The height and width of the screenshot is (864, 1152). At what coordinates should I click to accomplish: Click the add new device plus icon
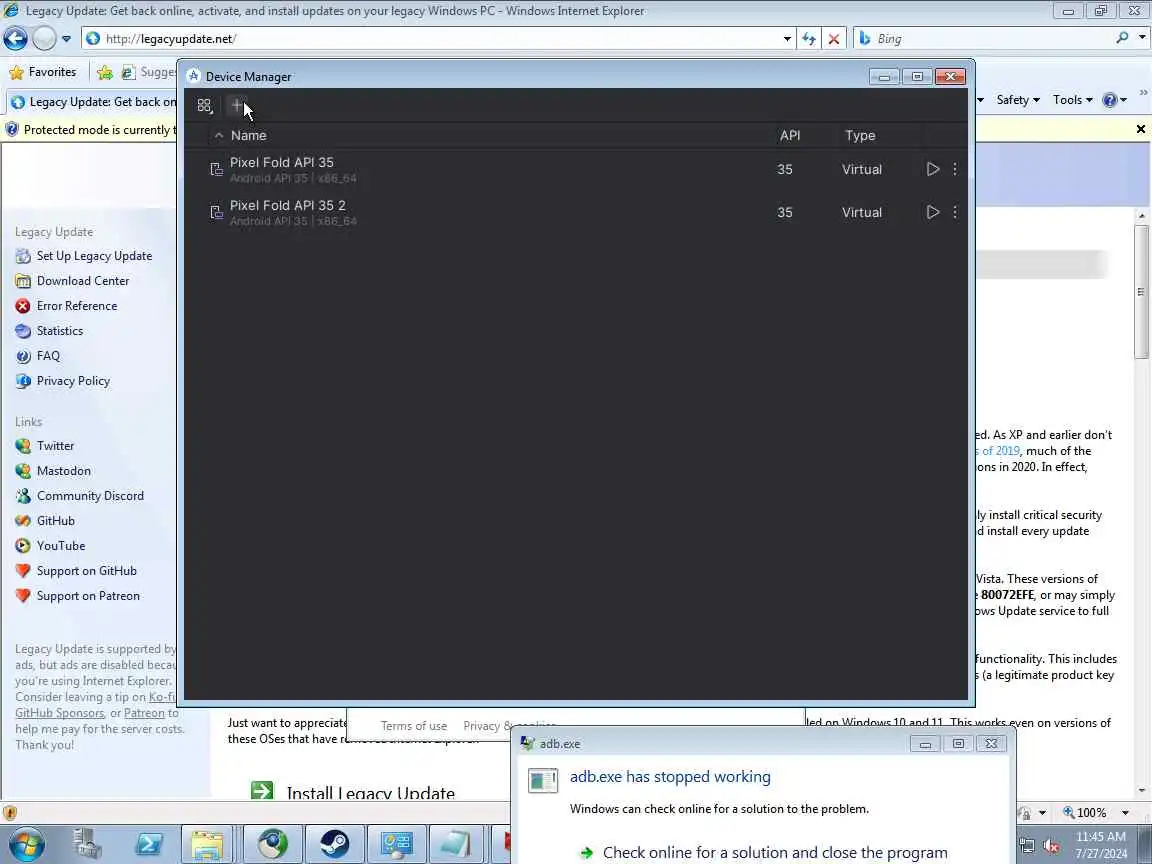click(x=237, y=106)
